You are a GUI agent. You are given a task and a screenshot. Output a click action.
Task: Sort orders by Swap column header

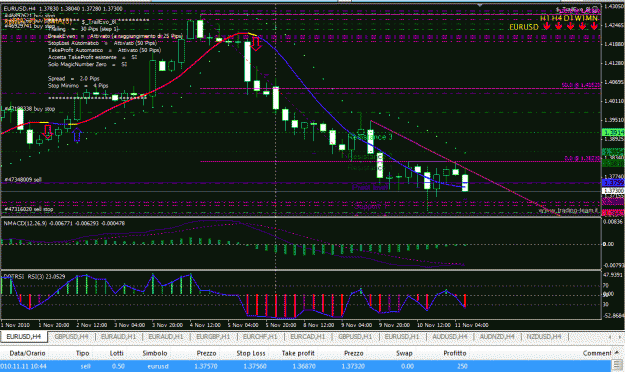(x=404, y=353)
